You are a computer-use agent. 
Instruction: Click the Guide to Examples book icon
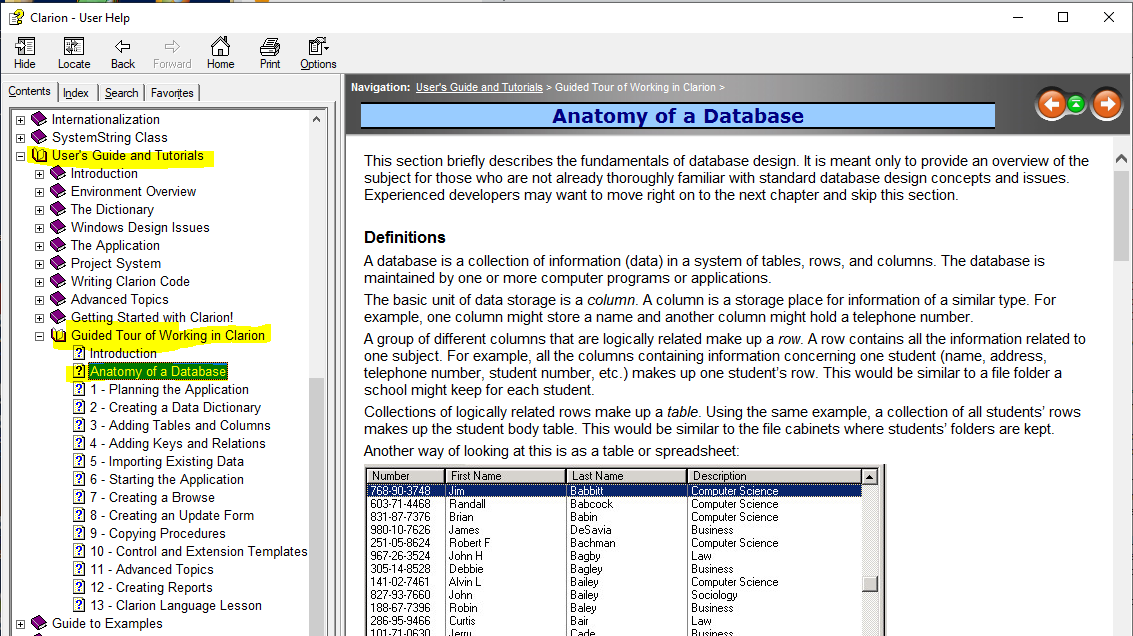40,623
